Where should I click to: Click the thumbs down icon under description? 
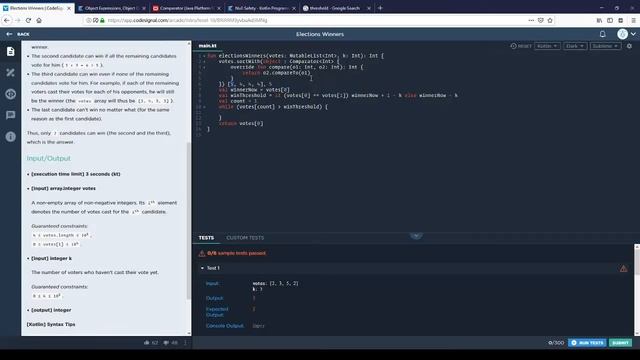pos(166,343)
